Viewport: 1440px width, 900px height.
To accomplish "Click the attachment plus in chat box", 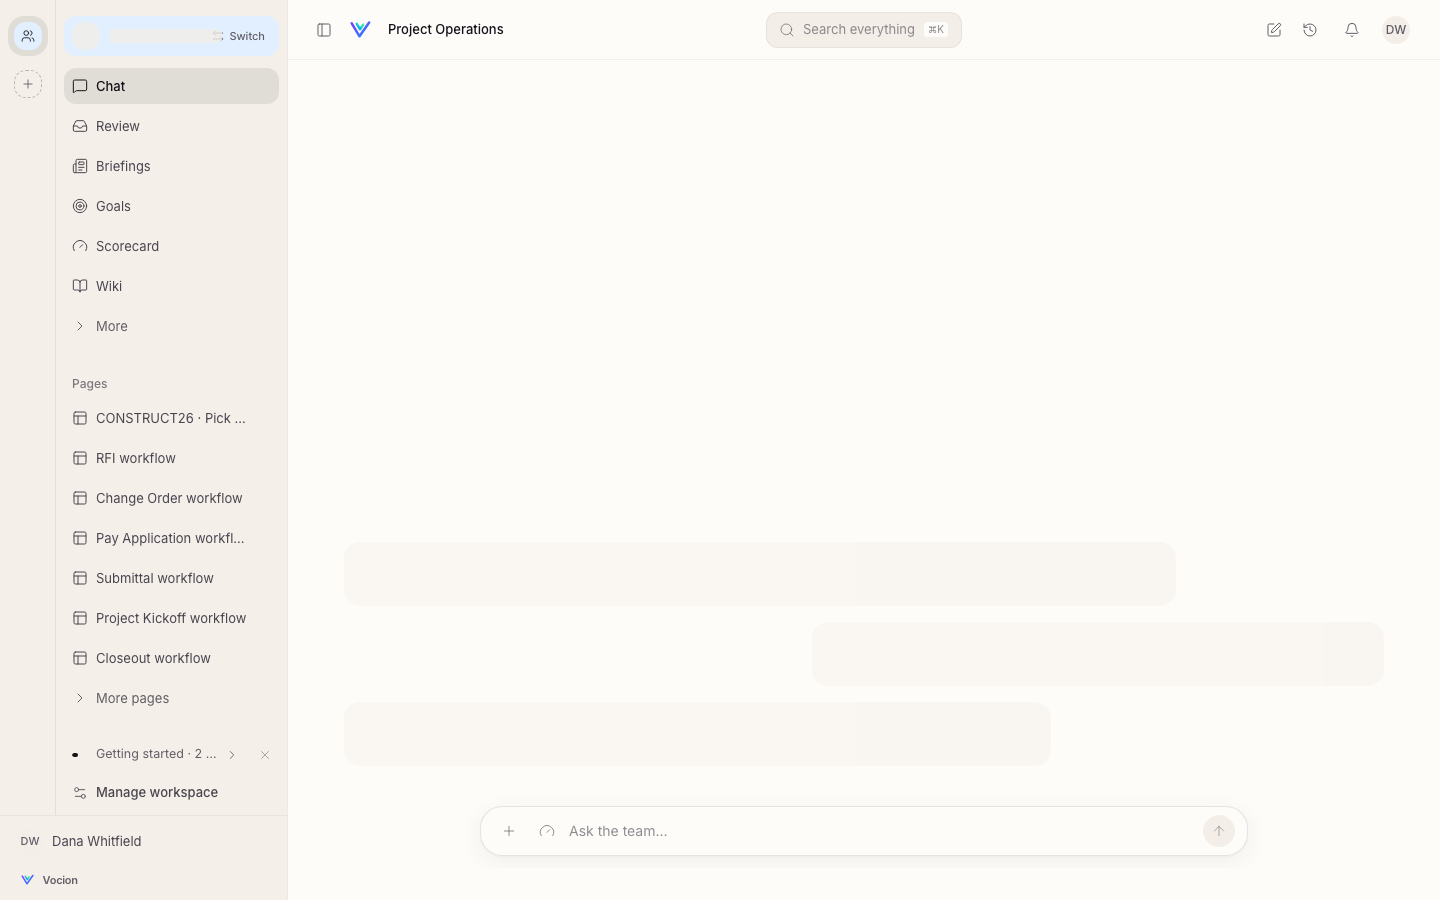I will [509, 831].
